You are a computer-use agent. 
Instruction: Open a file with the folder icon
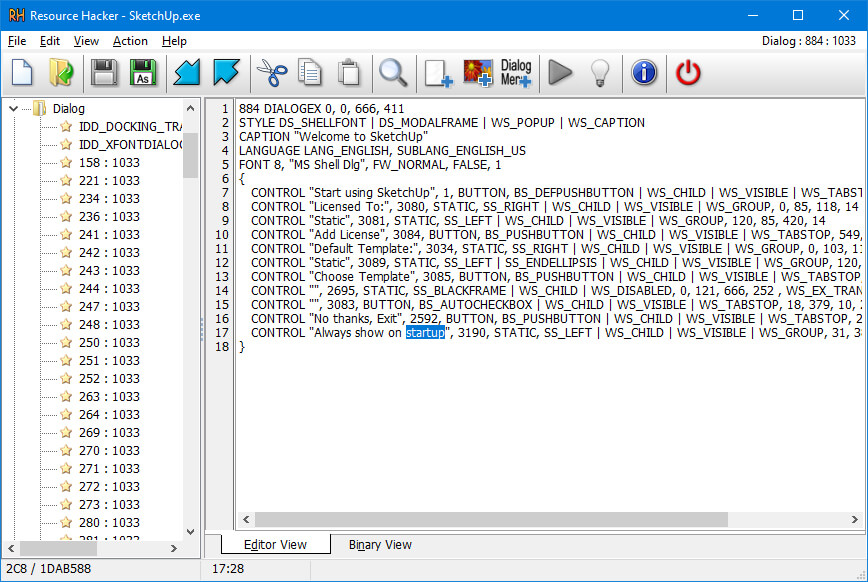click(x=61, y=73)
